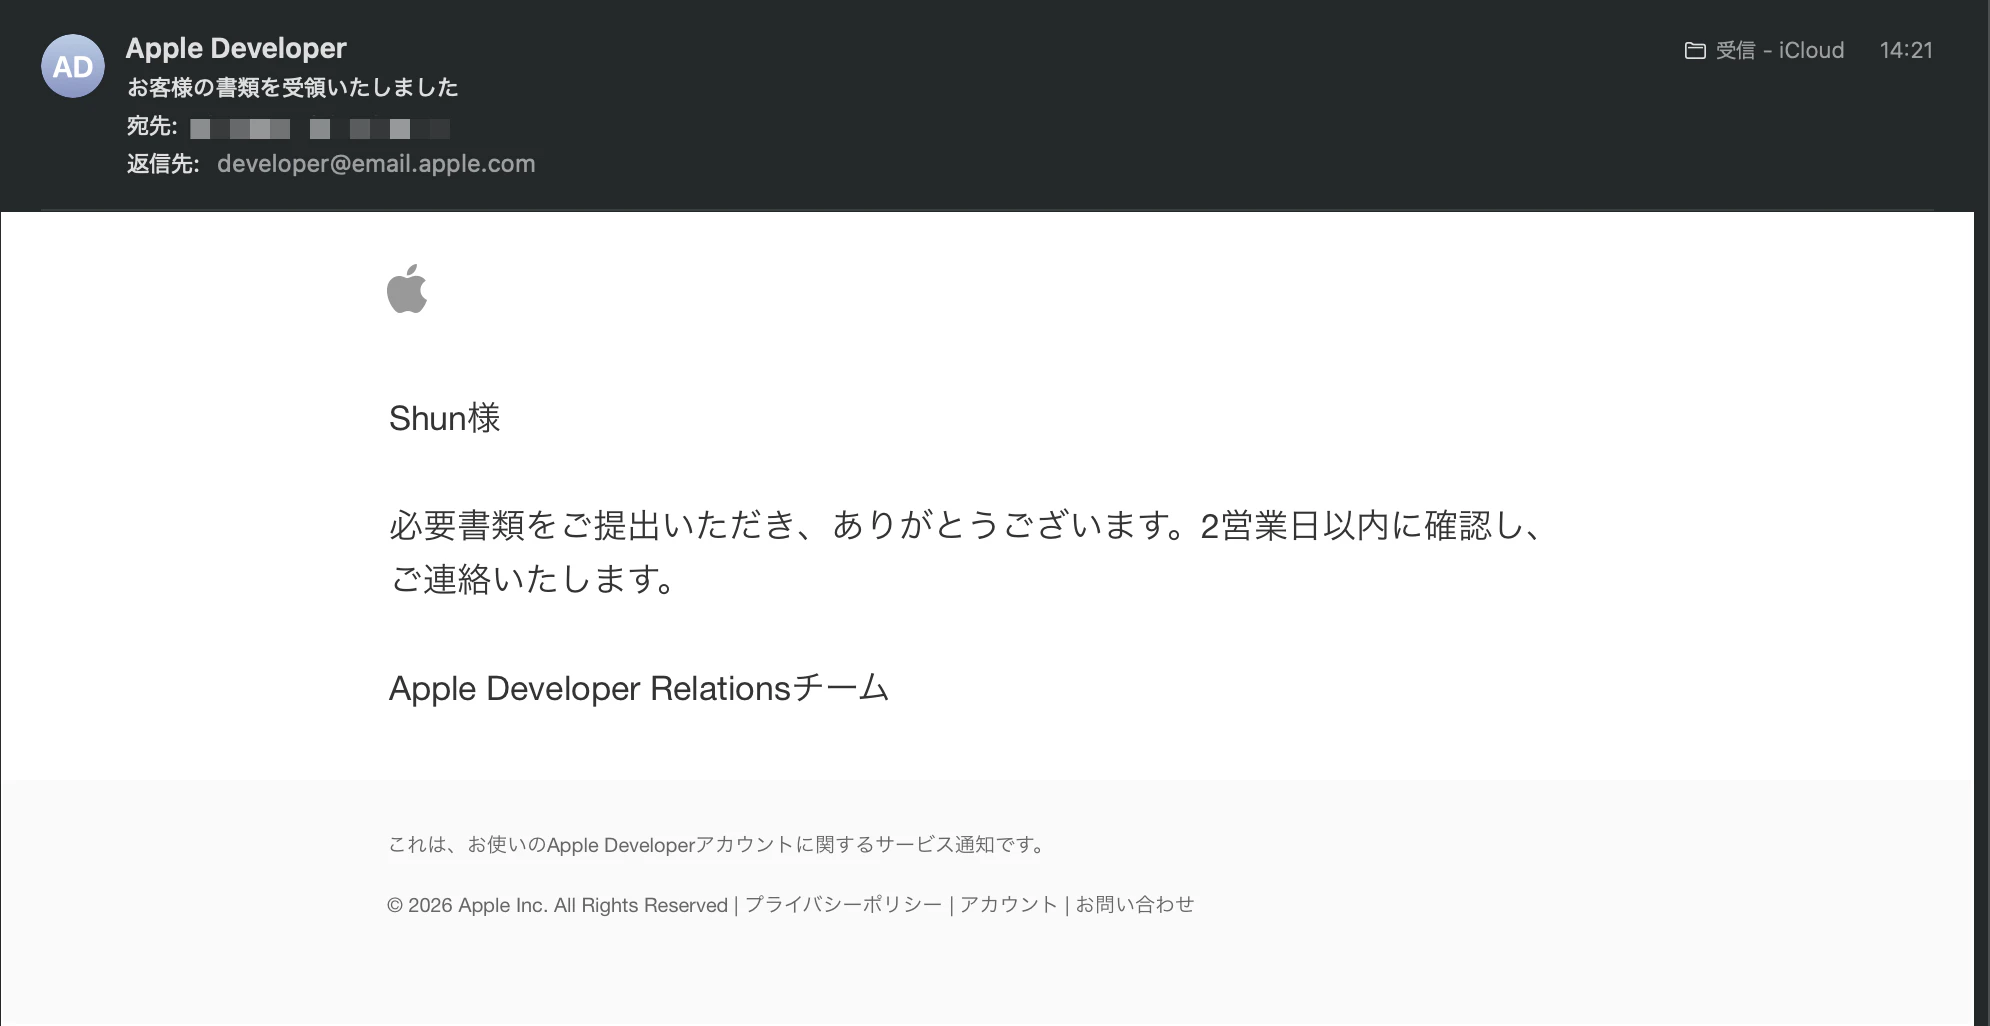Screen dimensions: 1990x1026
Task: Click the sender name Apple Developer
Action: coord(236,48)
